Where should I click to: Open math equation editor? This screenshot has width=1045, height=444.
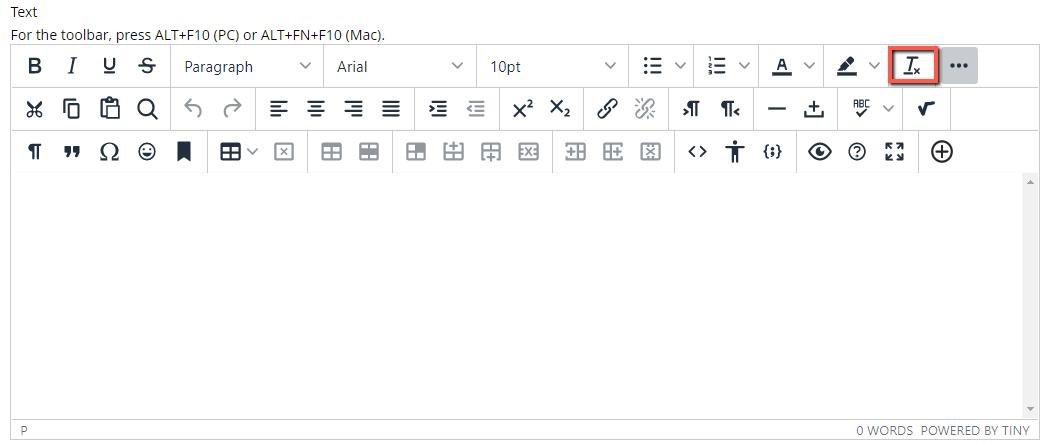(x=926, y=109)
